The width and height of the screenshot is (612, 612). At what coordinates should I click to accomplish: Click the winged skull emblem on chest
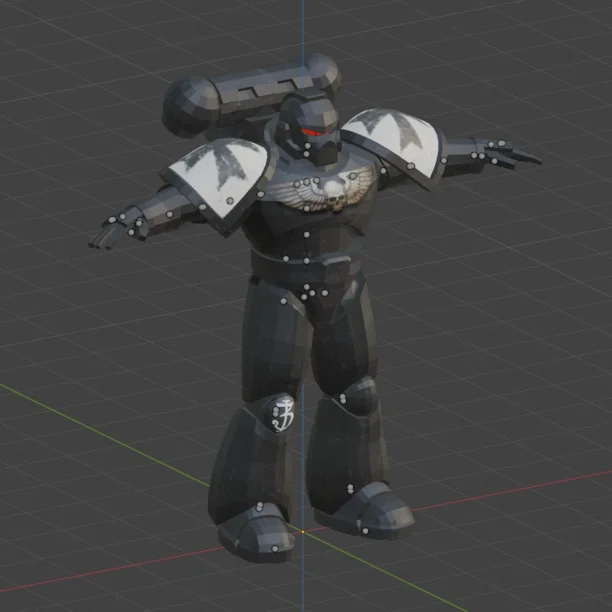(x=323, y=189)
